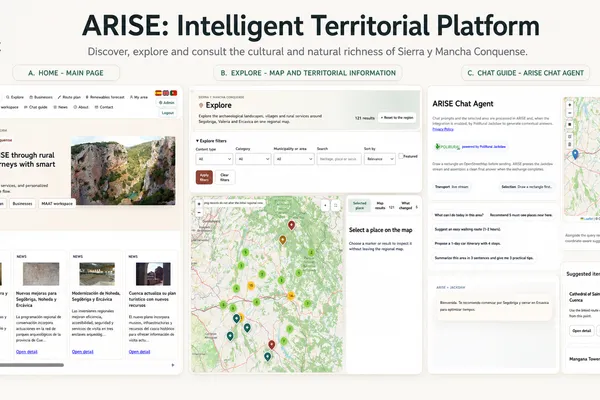Open the About navigation item
The width and height of the screenshot is (600, 400).
81,107
